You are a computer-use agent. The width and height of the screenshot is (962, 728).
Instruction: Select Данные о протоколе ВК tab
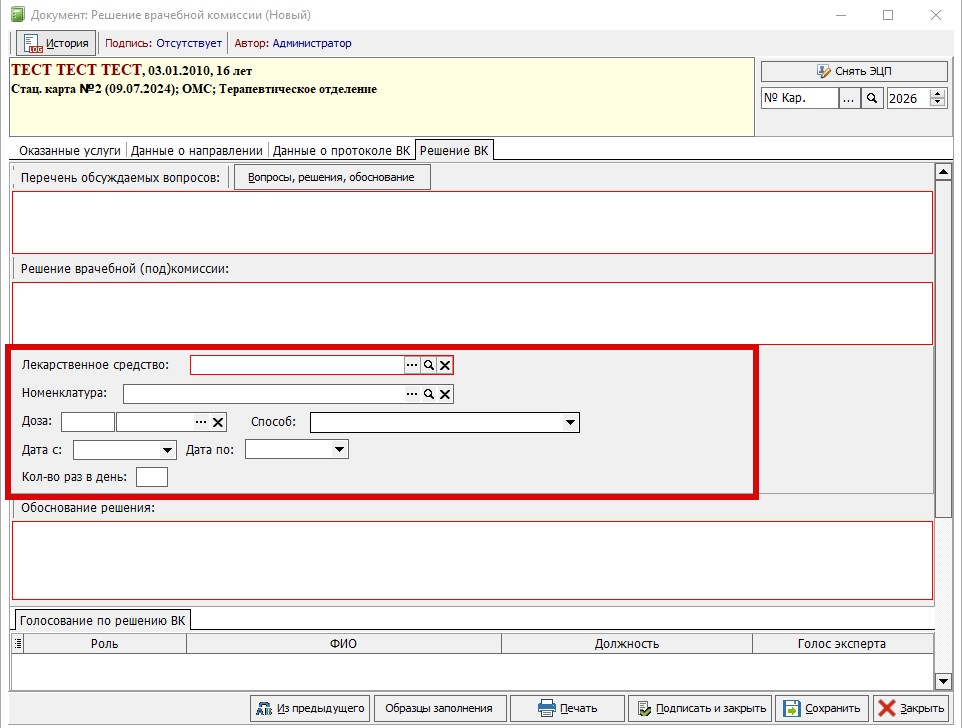tap(341, 150)
